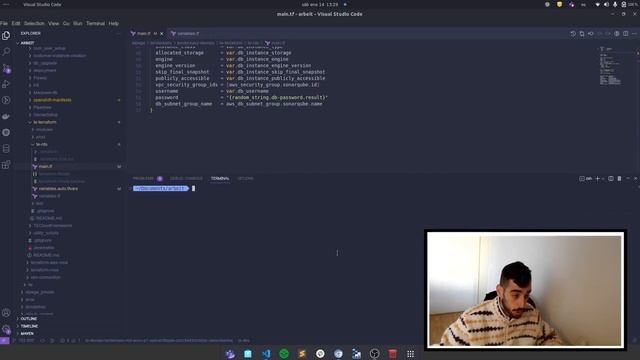640x360 pixels.
Task: Open the Run and Debug view
Action: tap(6, 84)
